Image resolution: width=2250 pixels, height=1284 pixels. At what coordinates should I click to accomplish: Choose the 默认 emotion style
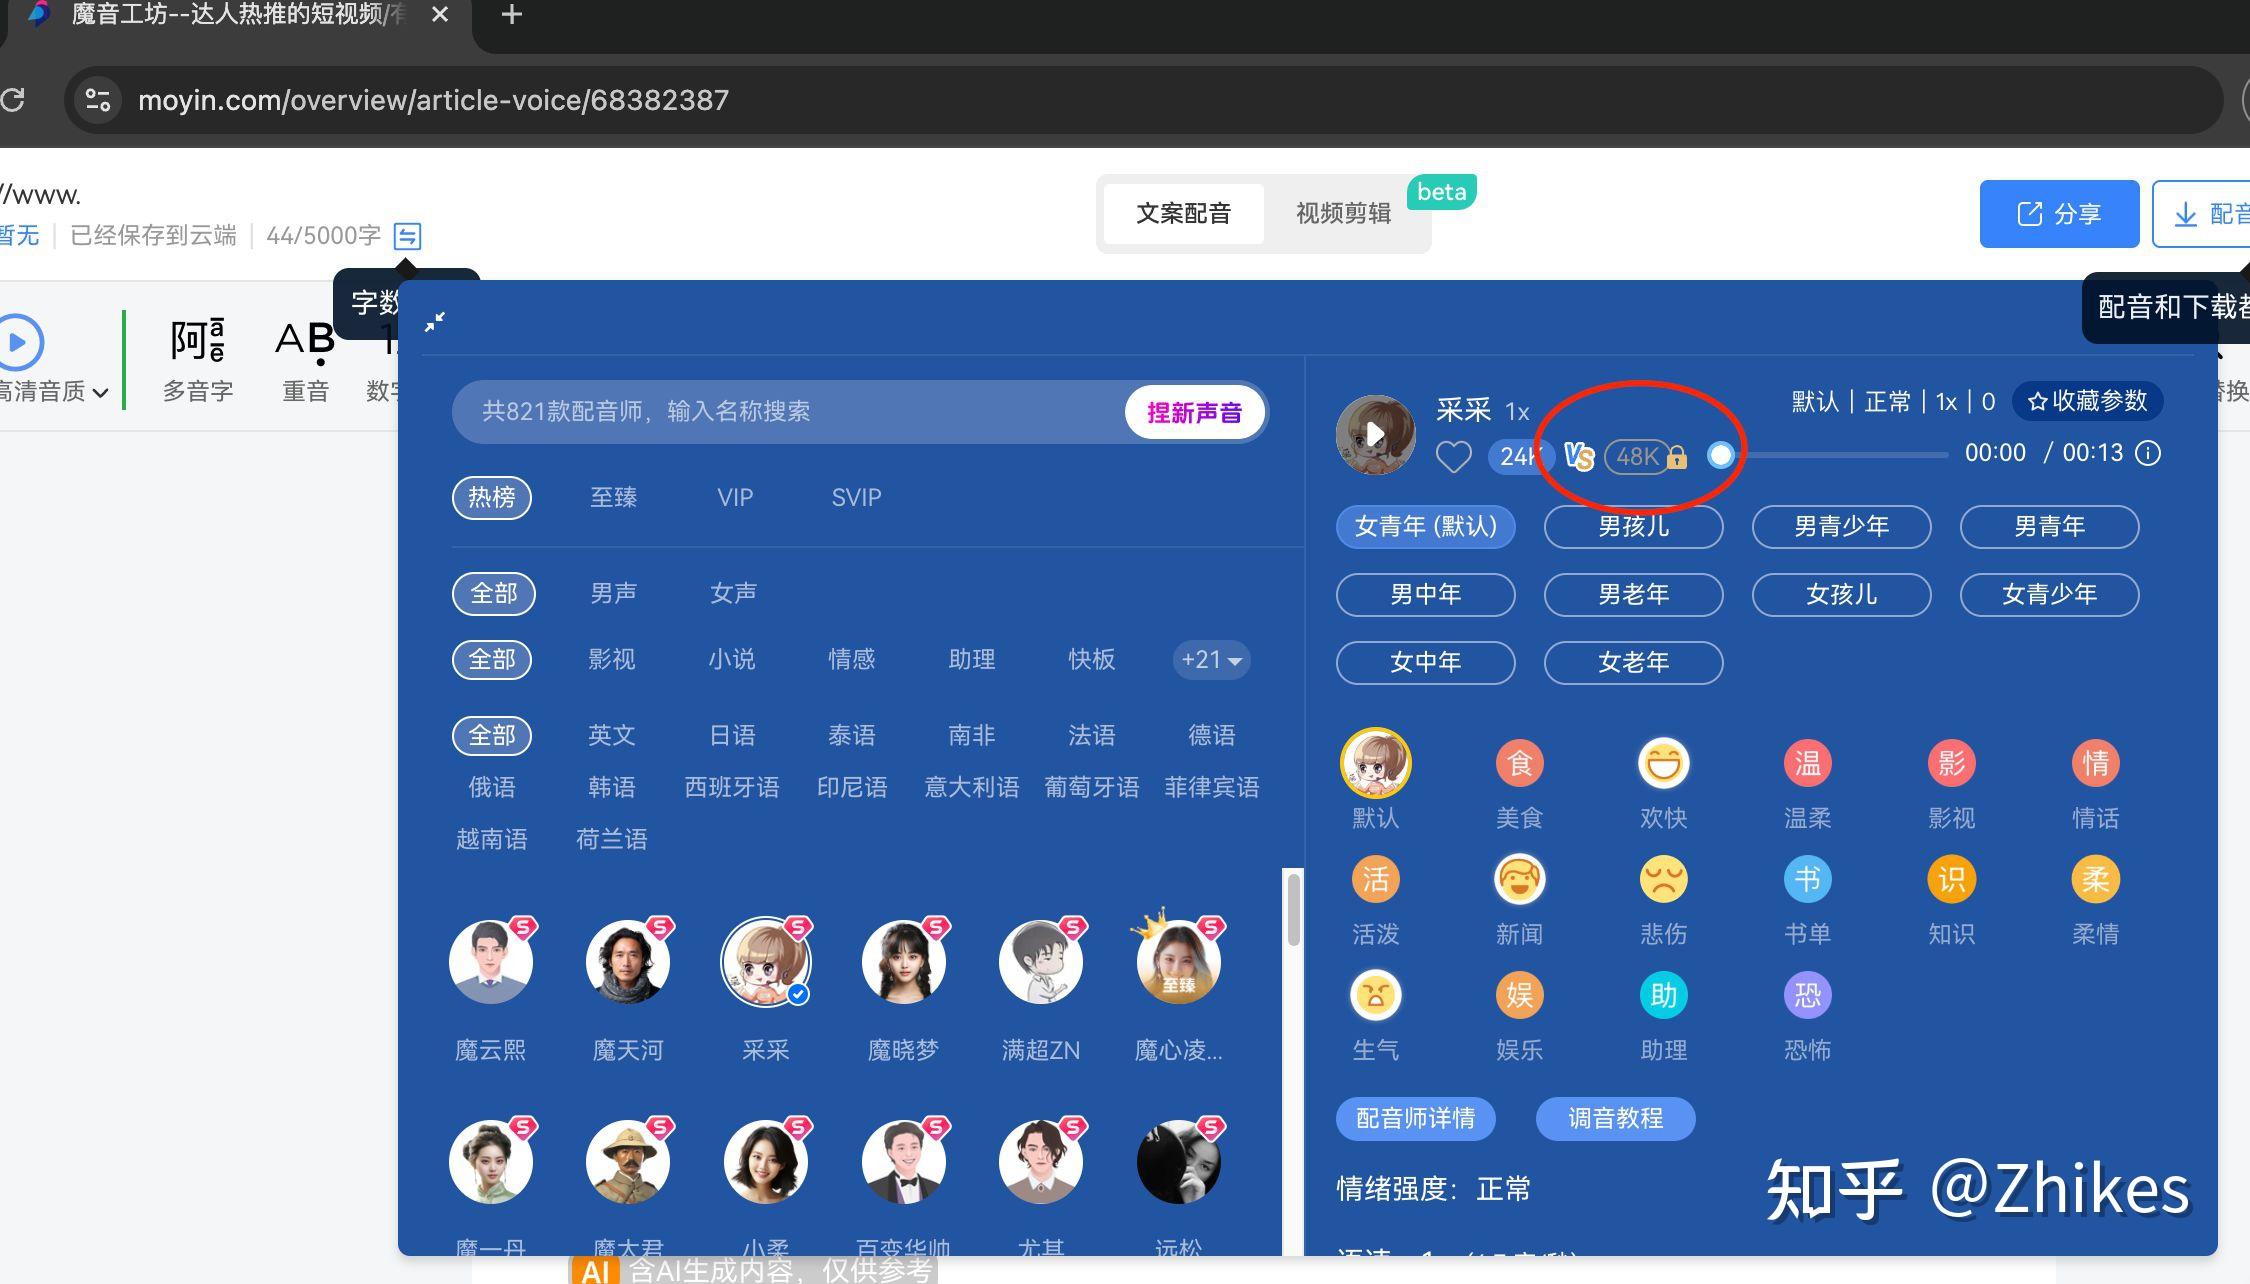[1375, 779]
